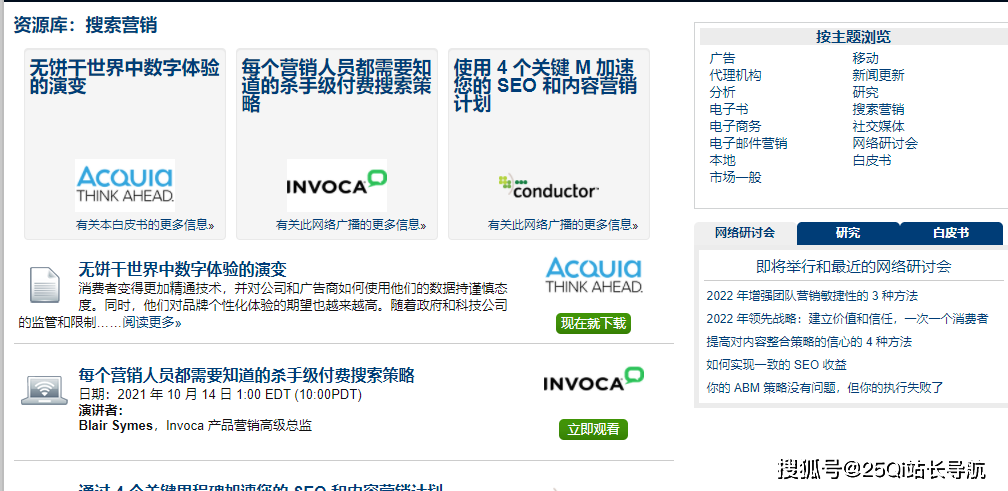The image size is (1008, 491).
Task: Browse the 社交媒体 topic
Action: click(878, 126)
